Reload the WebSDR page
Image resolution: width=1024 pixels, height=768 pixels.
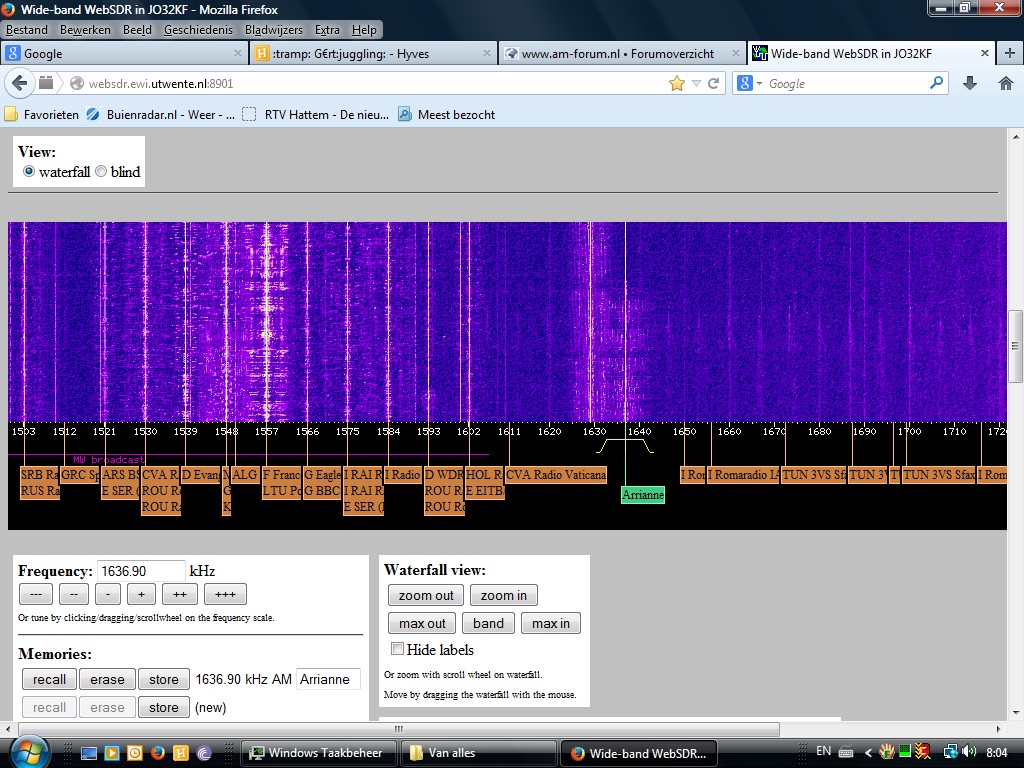[714, 84]
